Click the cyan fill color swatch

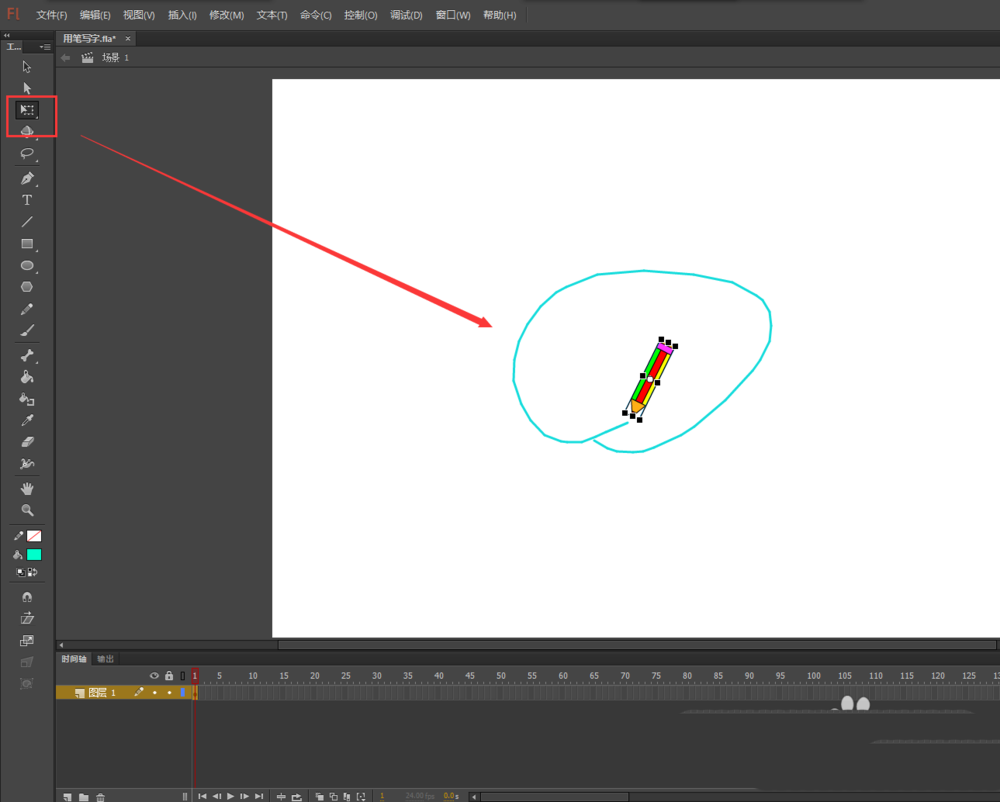(x=34, y=554)
